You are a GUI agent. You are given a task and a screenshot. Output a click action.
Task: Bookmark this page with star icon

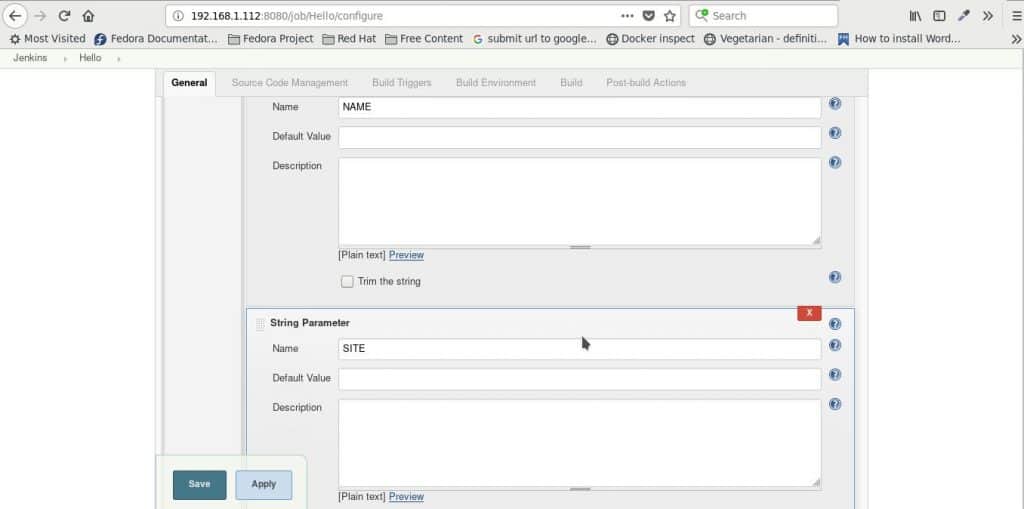coord(670,16)
